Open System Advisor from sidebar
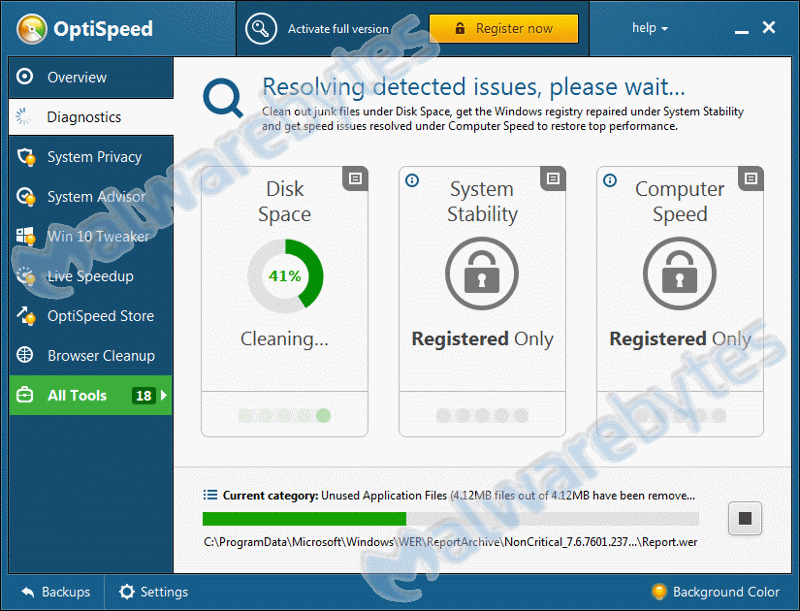 (x=91, y=196)
